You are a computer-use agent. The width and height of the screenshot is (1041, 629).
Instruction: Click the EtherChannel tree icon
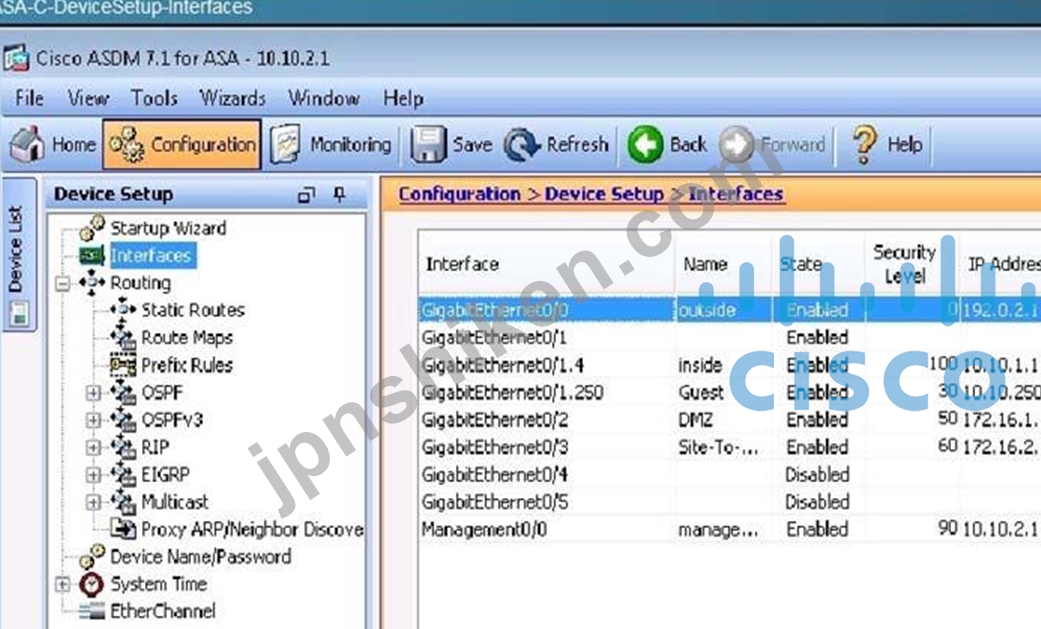click(x=92, y=611)
